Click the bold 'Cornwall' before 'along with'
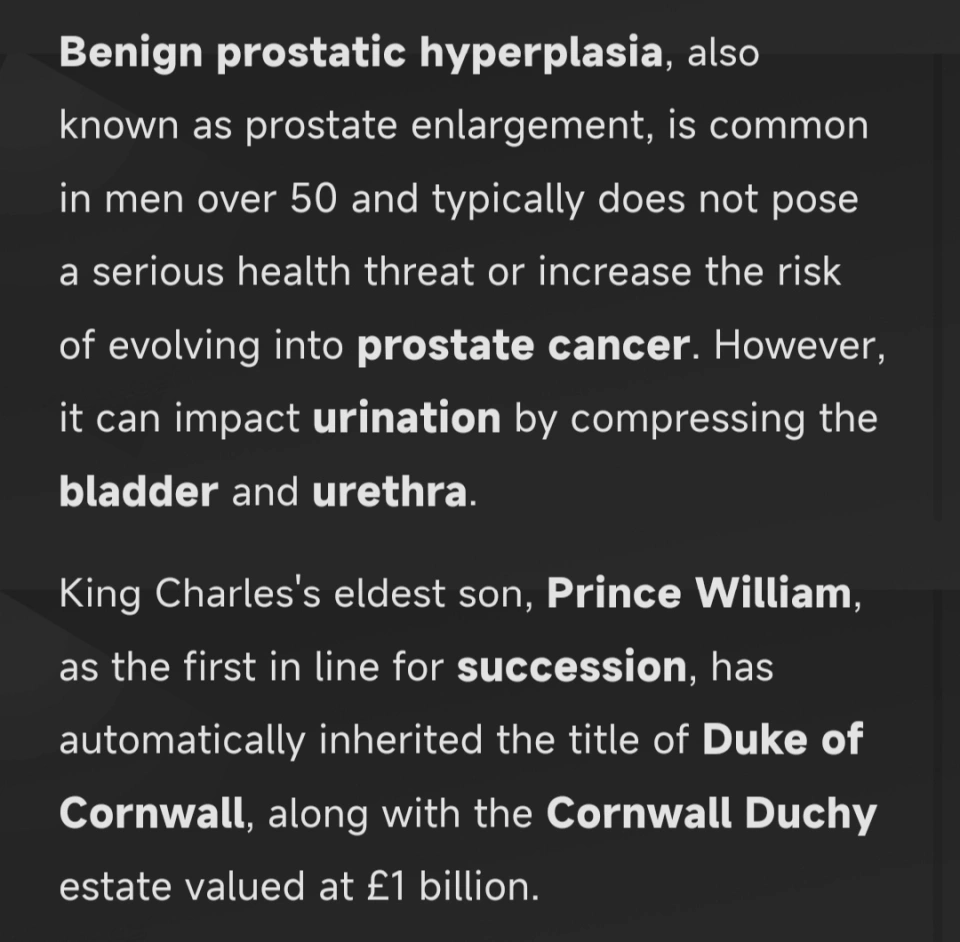Screen dimensions: 960x942 pos(152,813)
